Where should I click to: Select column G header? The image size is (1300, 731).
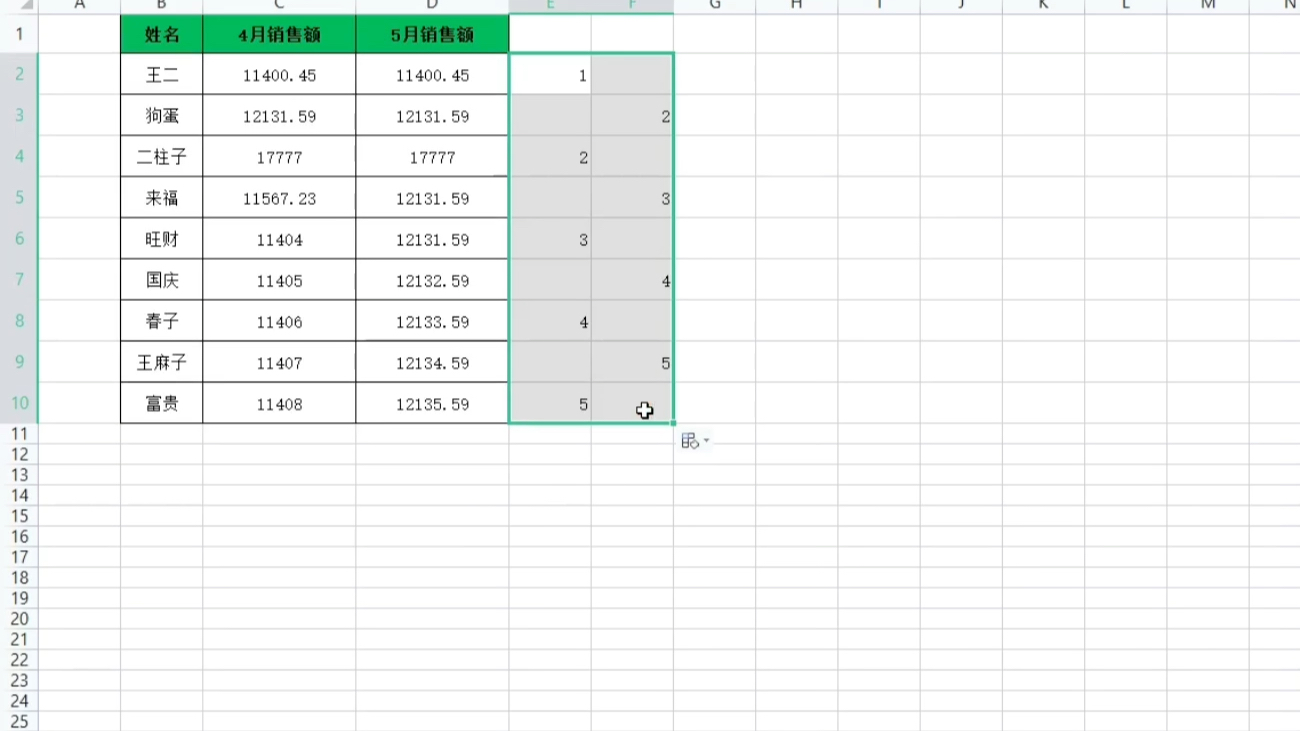(714, 6)
